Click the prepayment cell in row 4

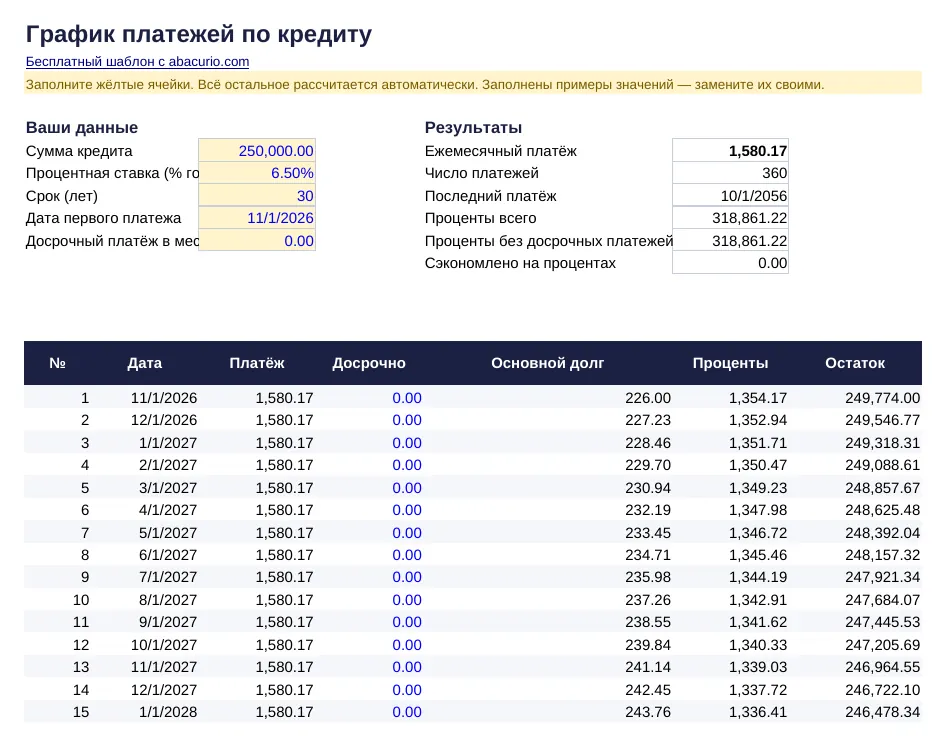(407, 465)
